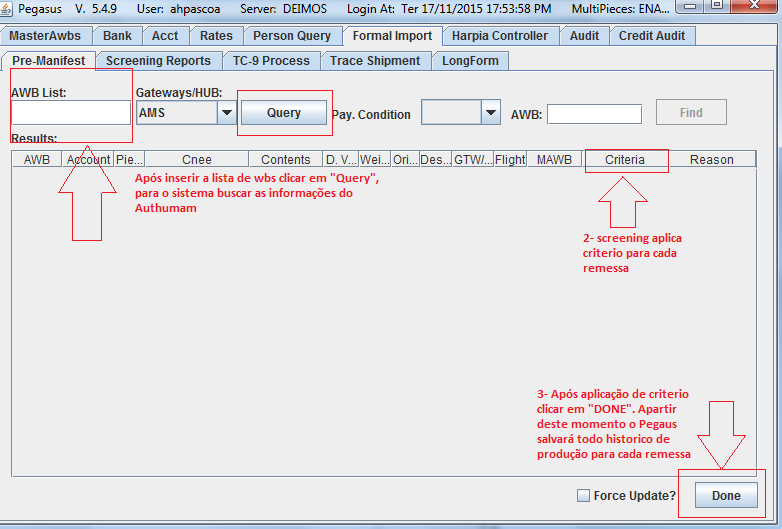
Task: Click the Contents column header
Action: [286, 160]
